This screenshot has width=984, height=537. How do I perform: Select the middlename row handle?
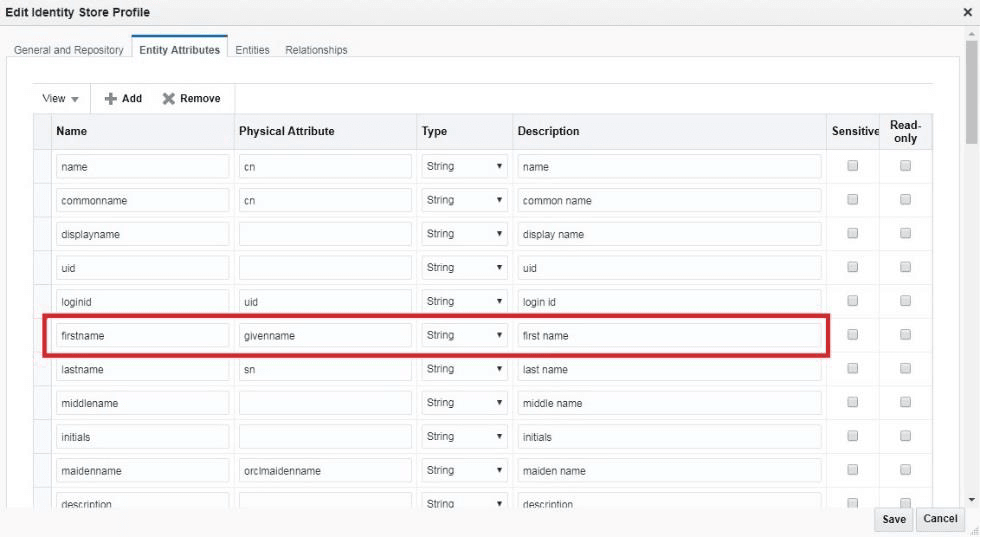tap(43, 403)
